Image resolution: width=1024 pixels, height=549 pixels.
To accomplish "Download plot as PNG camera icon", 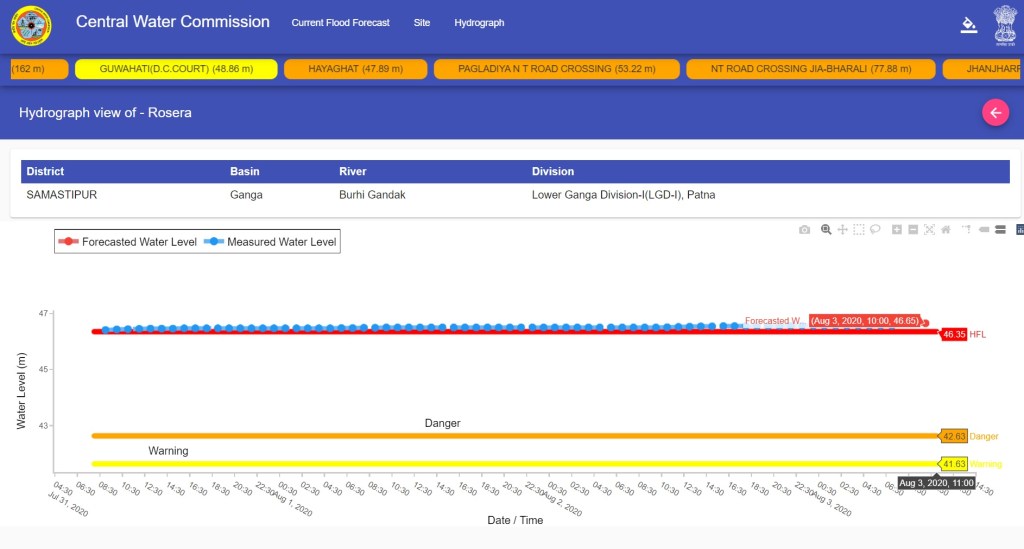I will pos(804,230).
